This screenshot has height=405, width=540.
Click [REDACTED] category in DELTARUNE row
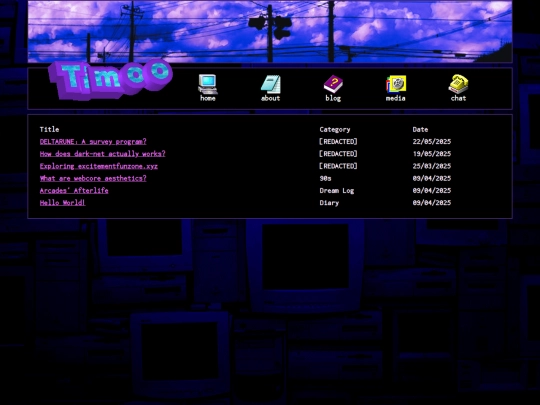coord(338,142)
